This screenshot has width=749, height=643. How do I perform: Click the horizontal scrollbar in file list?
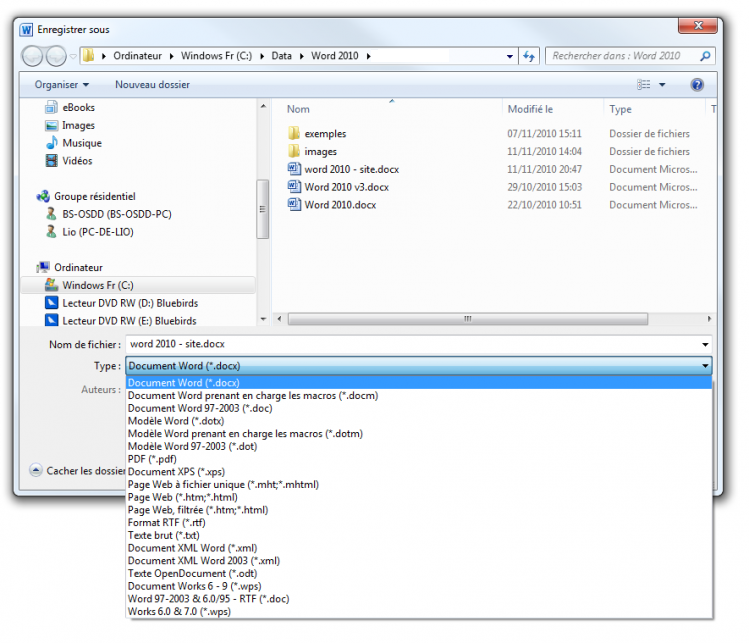click(x=466, y=319)
